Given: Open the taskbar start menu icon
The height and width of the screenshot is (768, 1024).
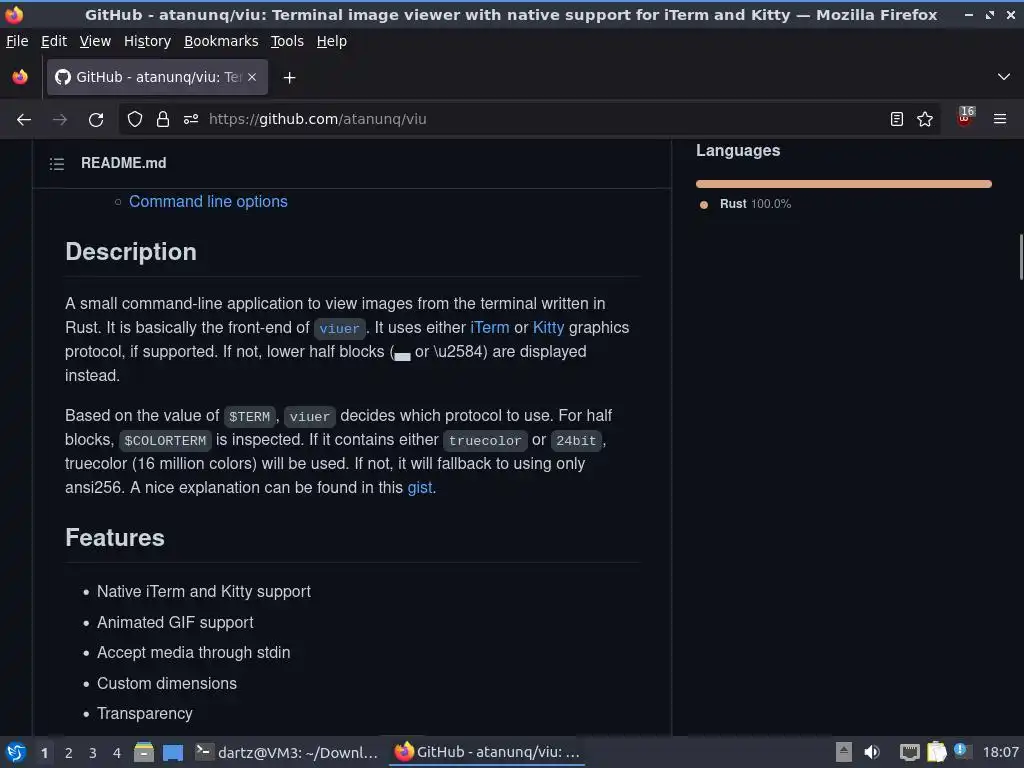Looking at the screenshot, I should (x=16, y=752).
